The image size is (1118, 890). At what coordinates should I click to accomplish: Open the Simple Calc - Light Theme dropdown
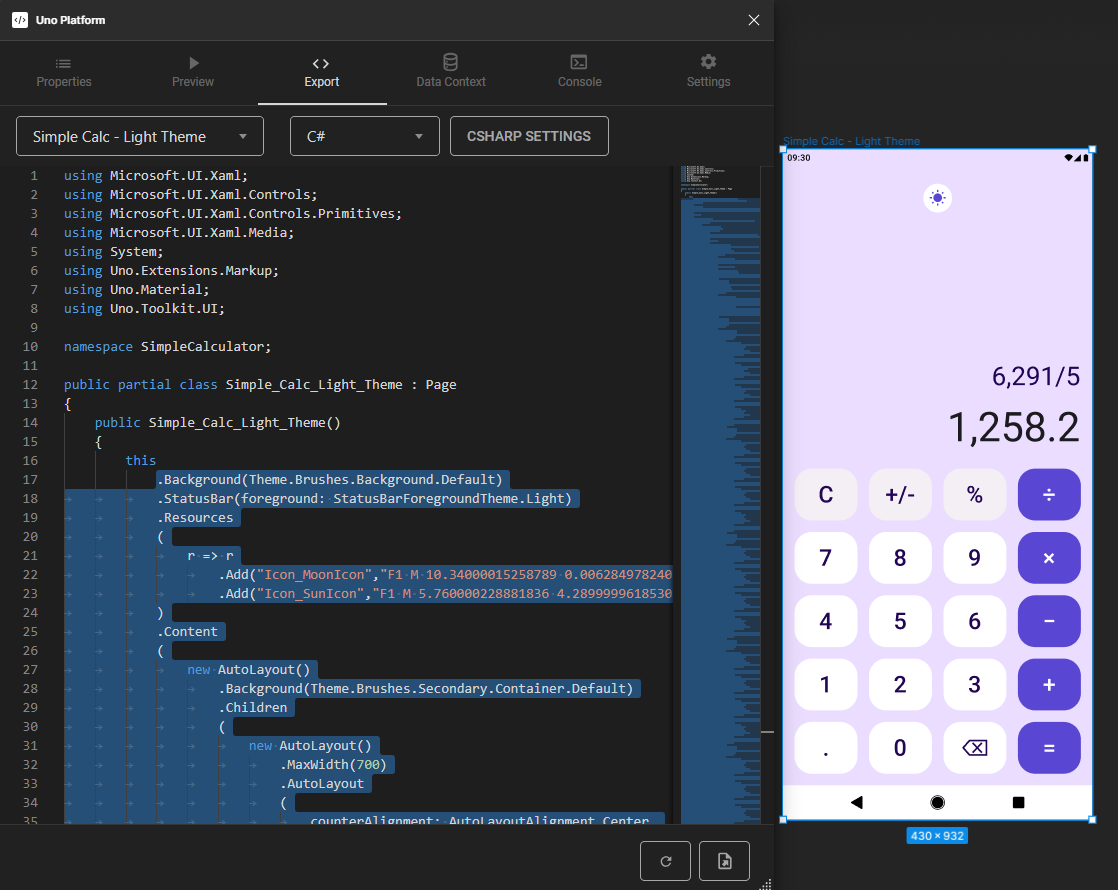pos(139,135)
